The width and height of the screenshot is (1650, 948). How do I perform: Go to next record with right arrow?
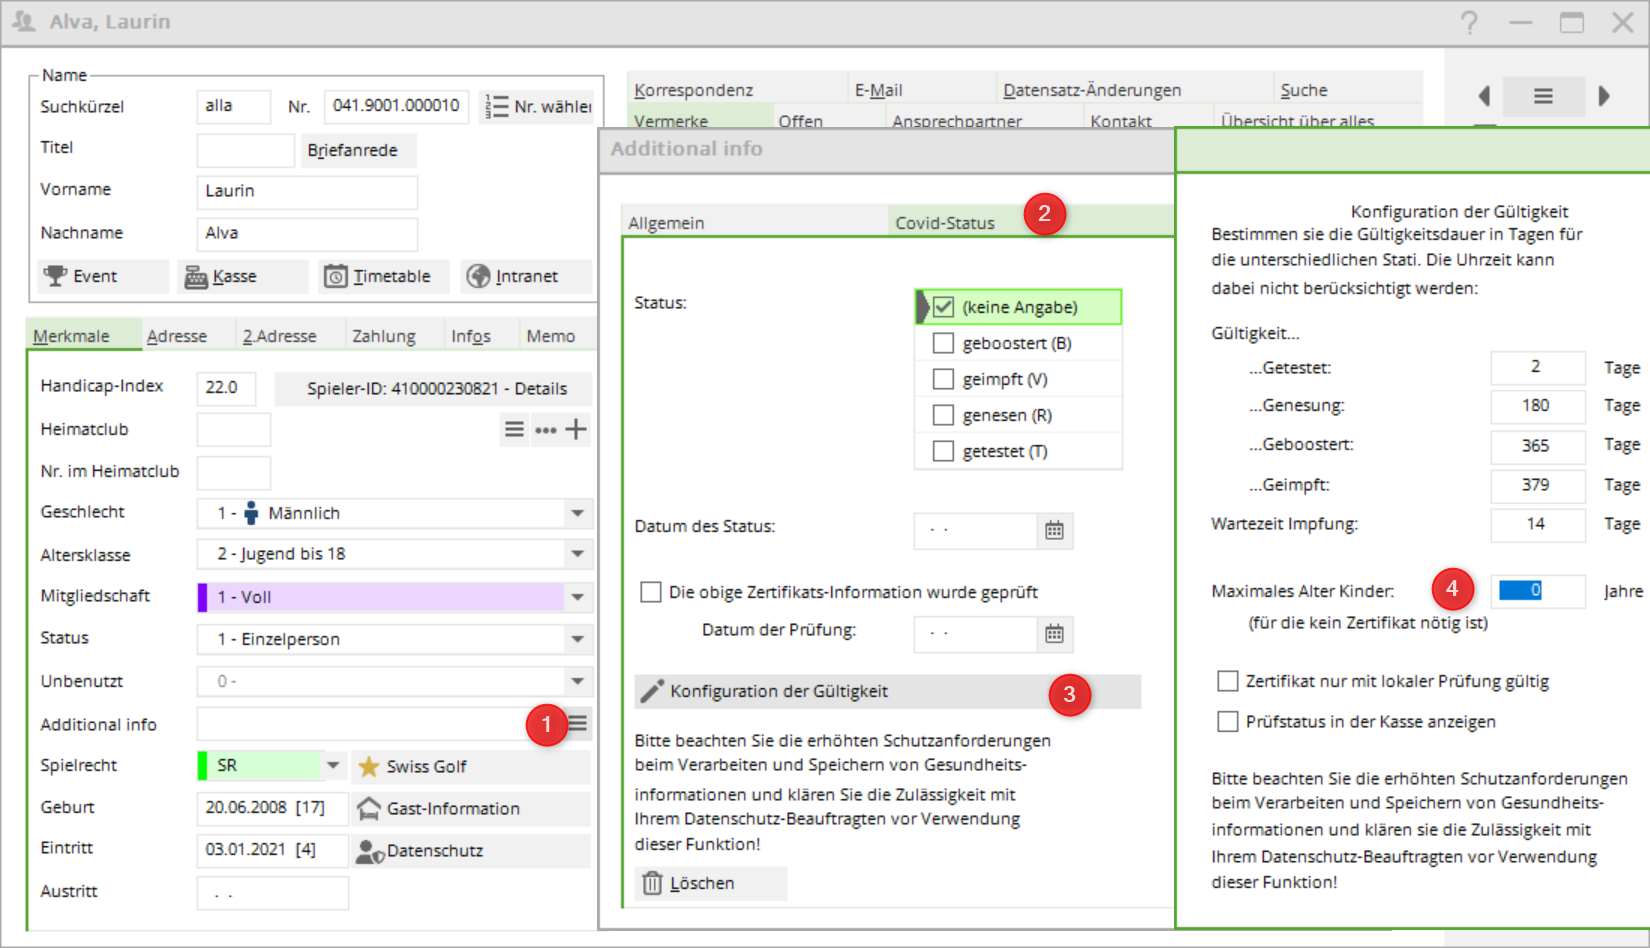(1604, 96)
